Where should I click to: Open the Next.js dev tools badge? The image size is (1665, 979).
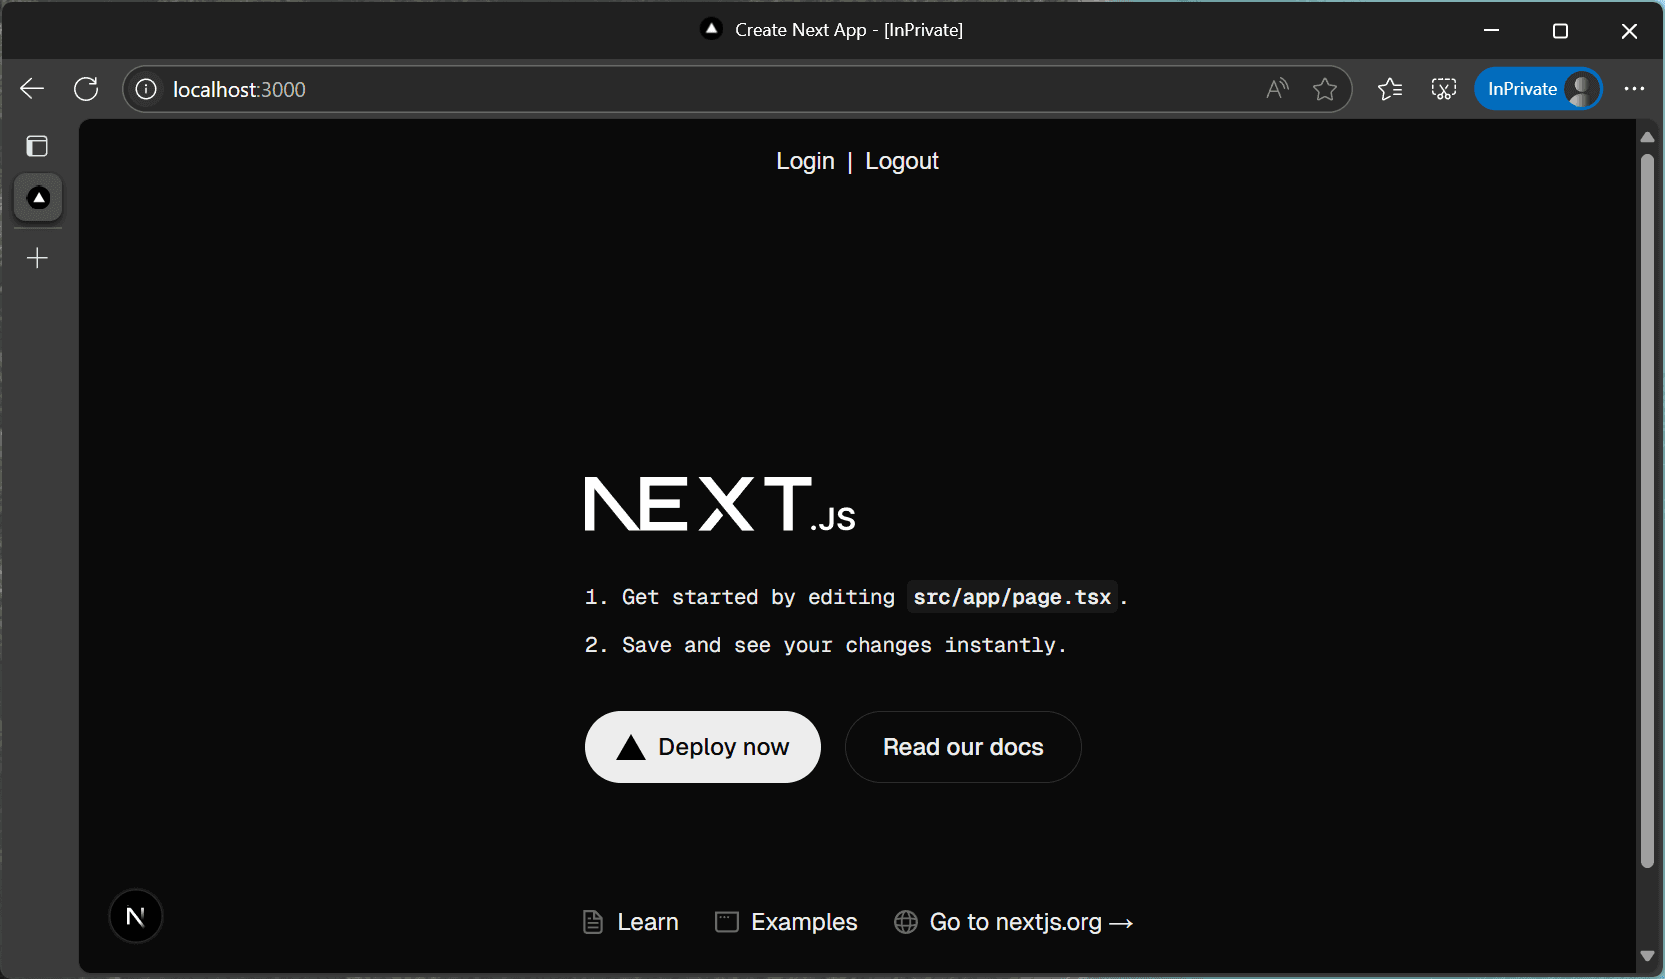[x=136, y=916]
